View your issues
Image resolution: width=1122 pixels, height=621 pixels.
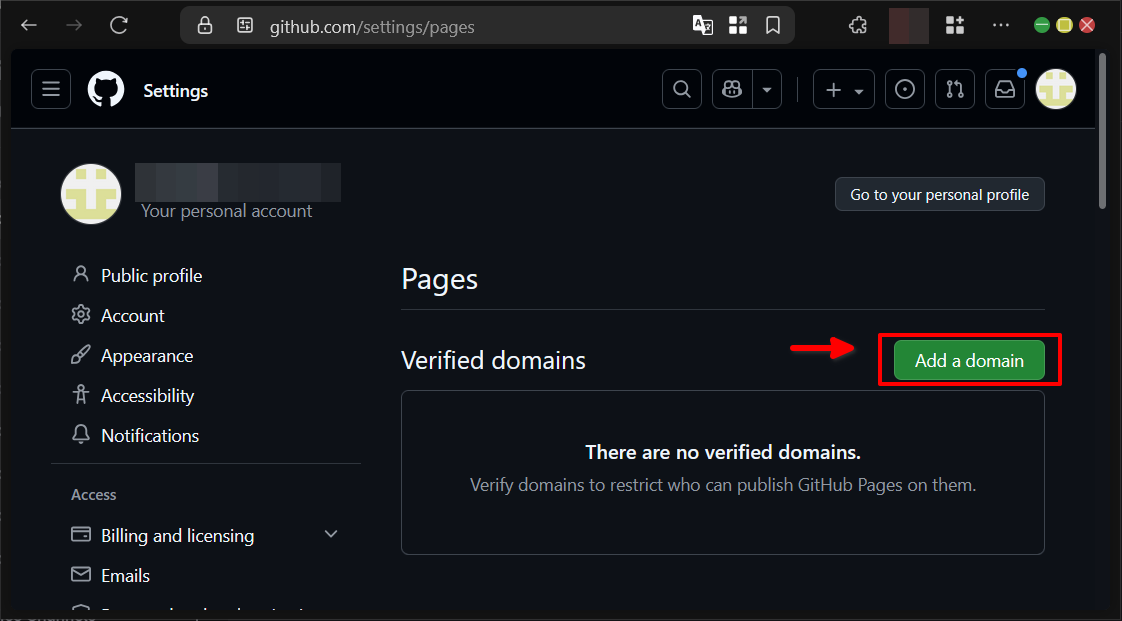point(904,89)
